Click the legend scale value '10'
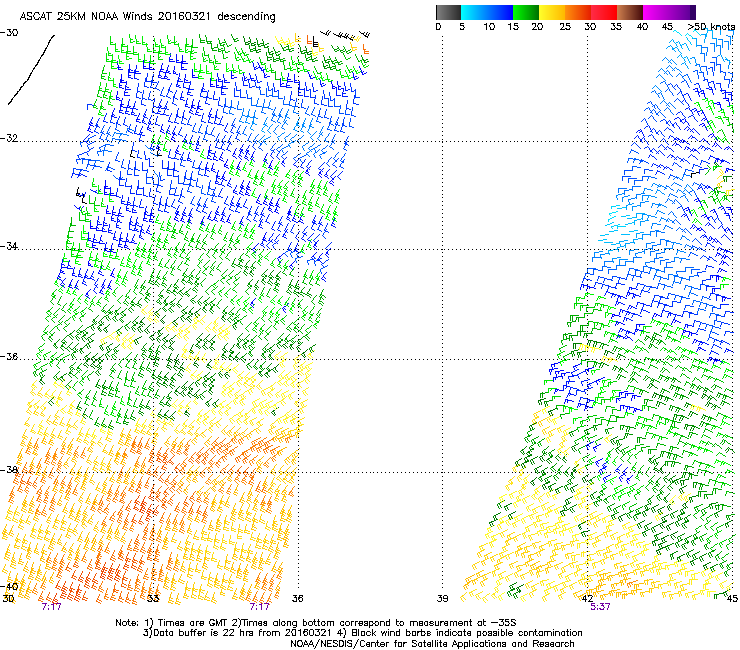Screen dimensions: 740x650 click(489, 27)
